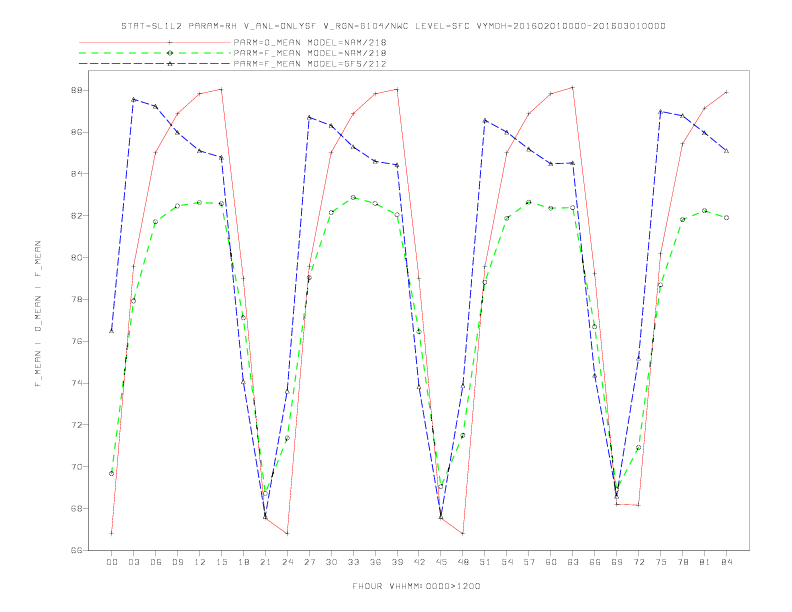Click x-axis tick label 60
Viewport: 792px width, 612px height.
point(551,562)
